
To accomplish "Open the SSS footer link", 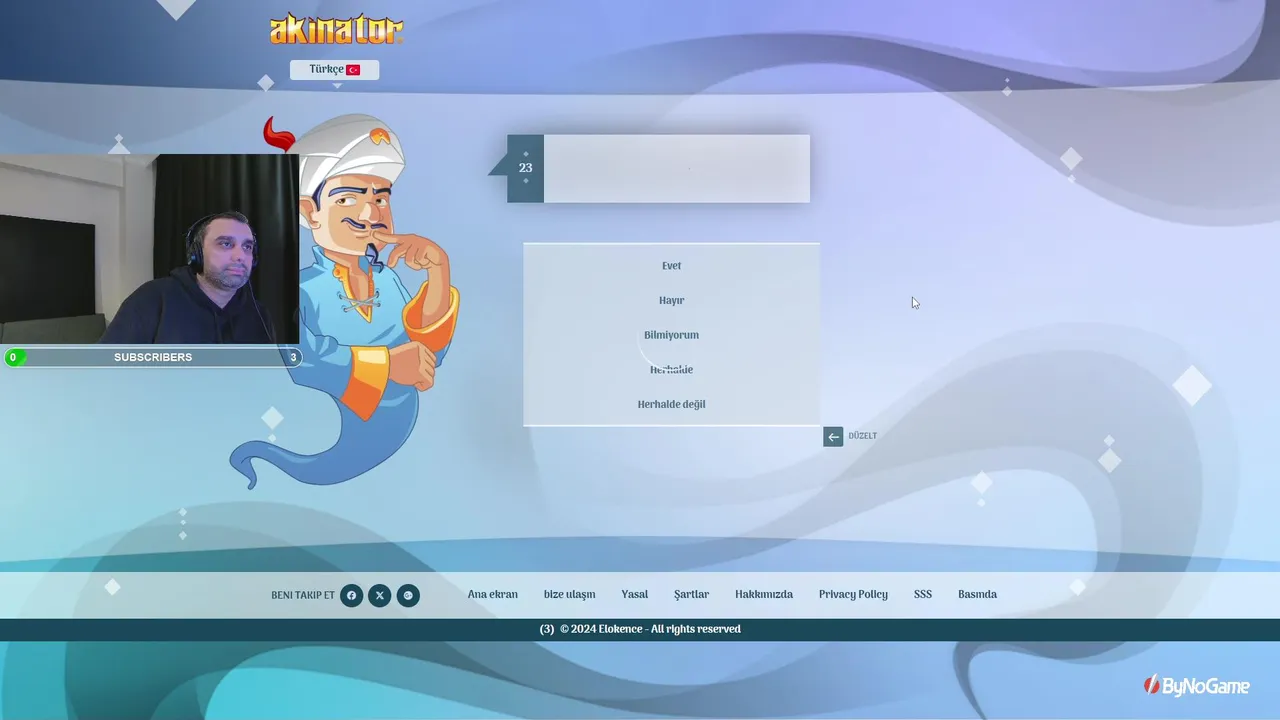I will [923, 594].
